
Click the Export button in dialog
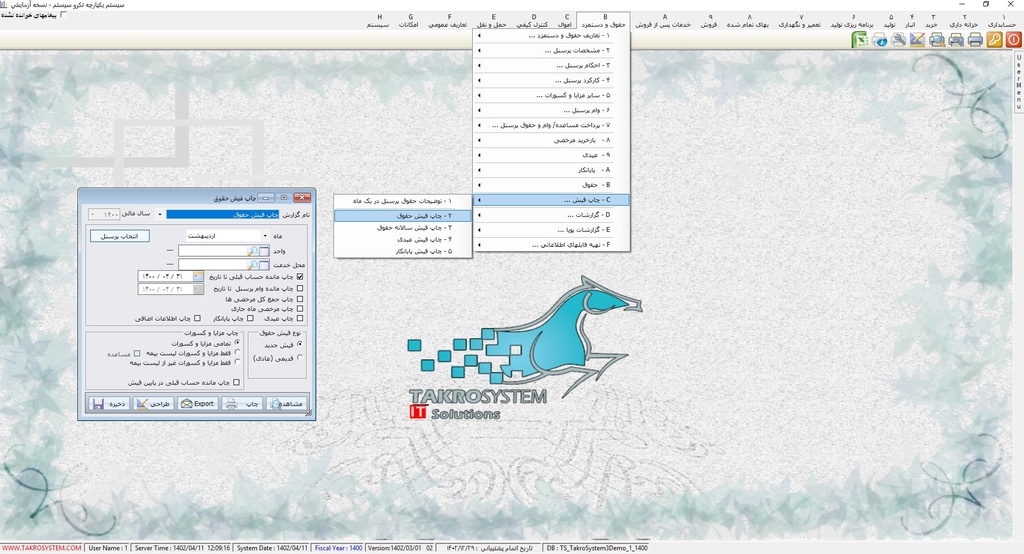(199, 404)
